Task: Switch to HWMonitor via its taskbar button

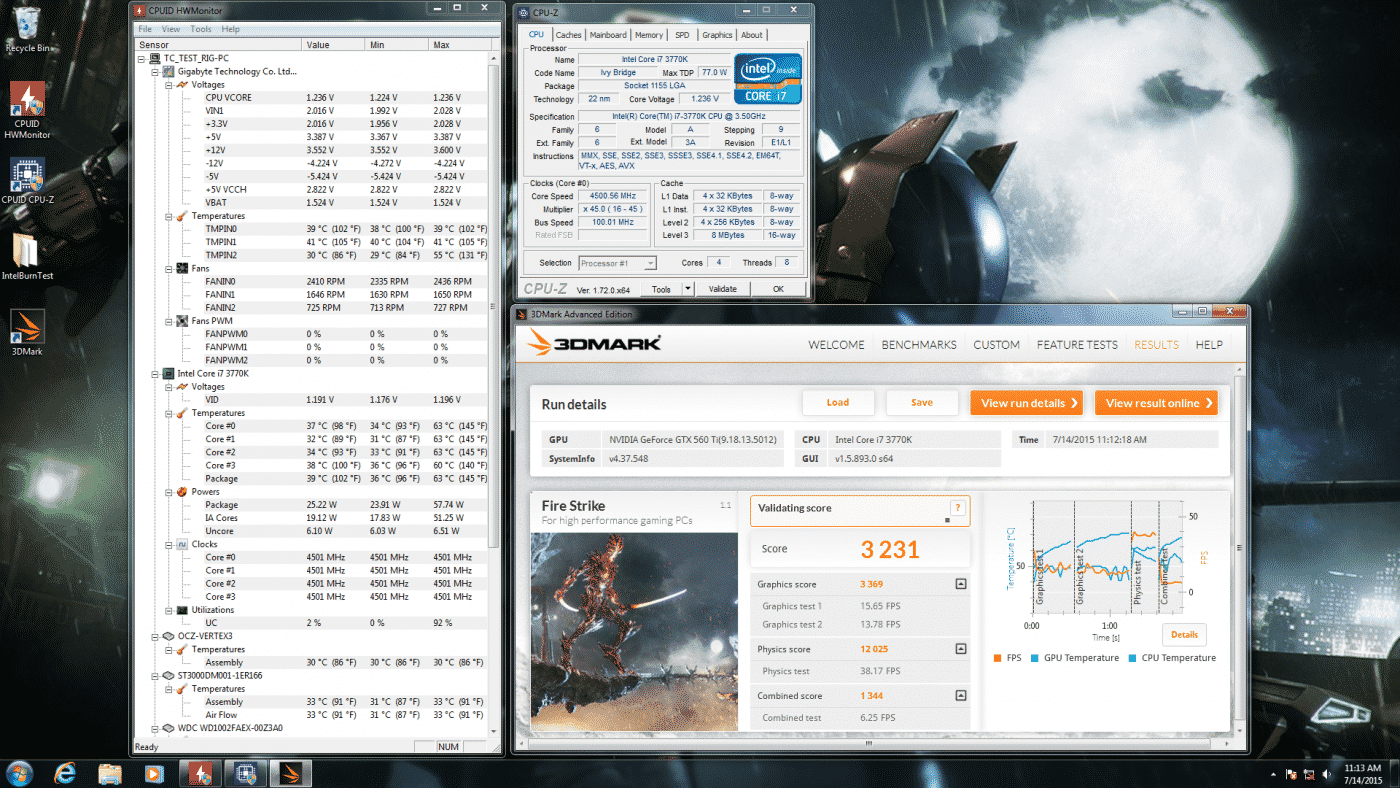Action: [x=199, y=773]
